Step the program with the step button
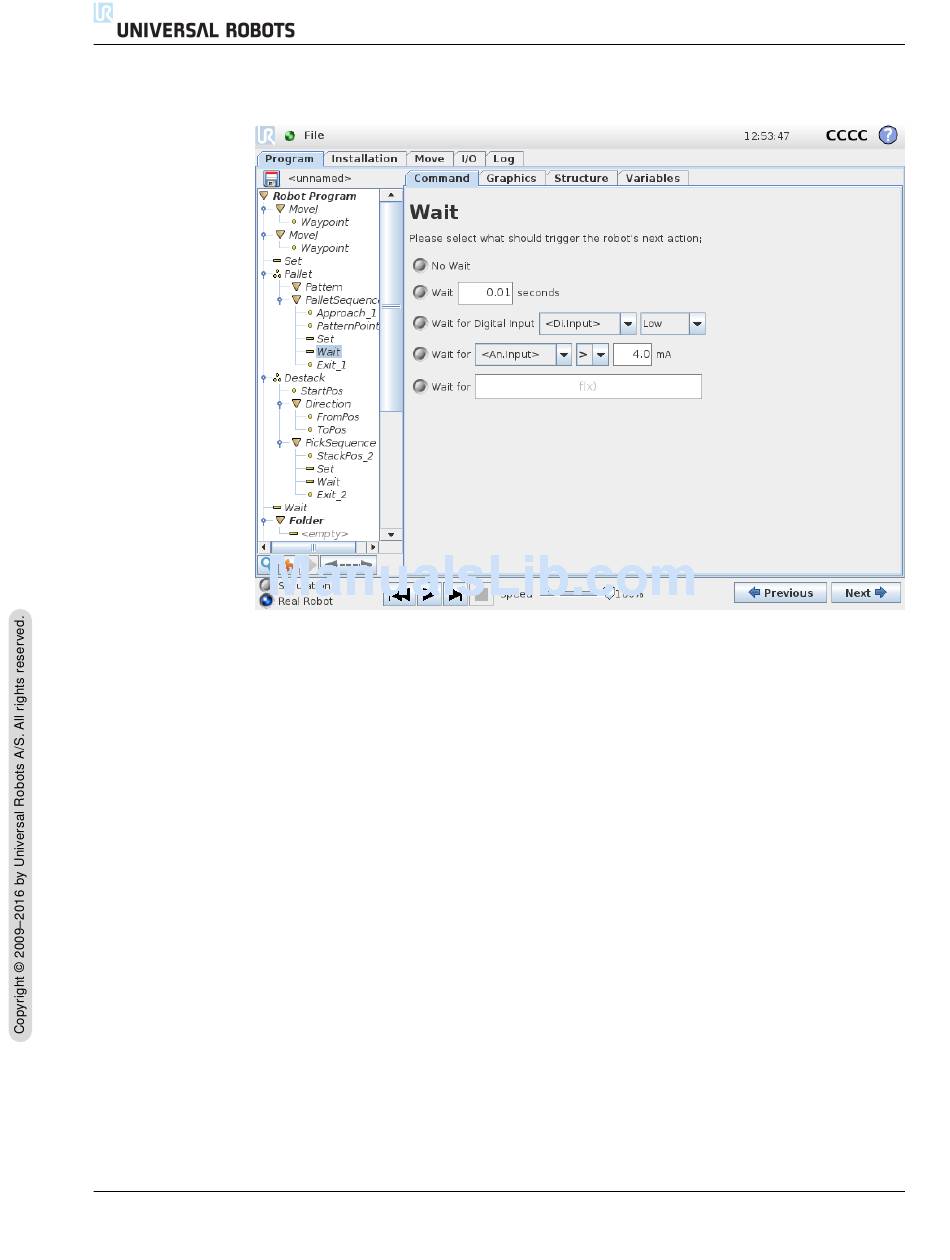The height and width of the screenshot is (1260, 950). click(455, 594)
